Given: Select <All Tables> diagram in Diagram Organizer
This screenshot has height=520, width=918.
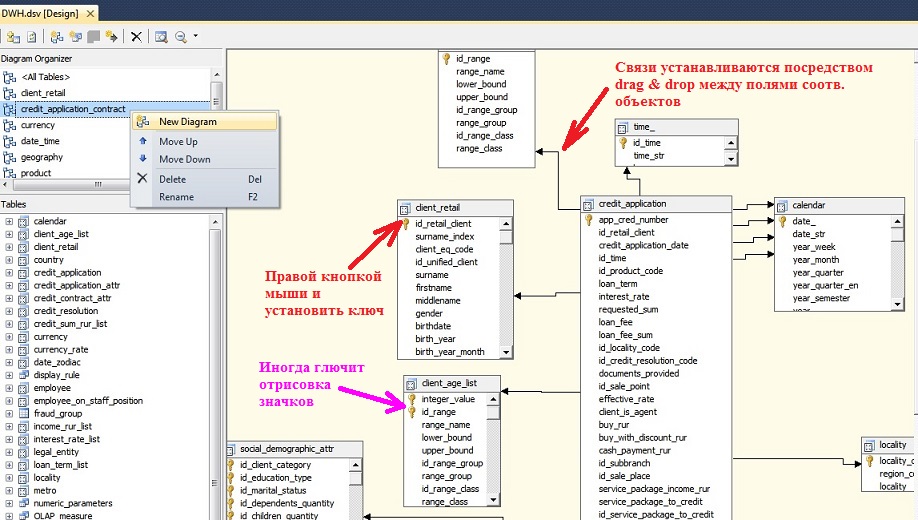Looking at the screenshot, I should coord(46,77).
